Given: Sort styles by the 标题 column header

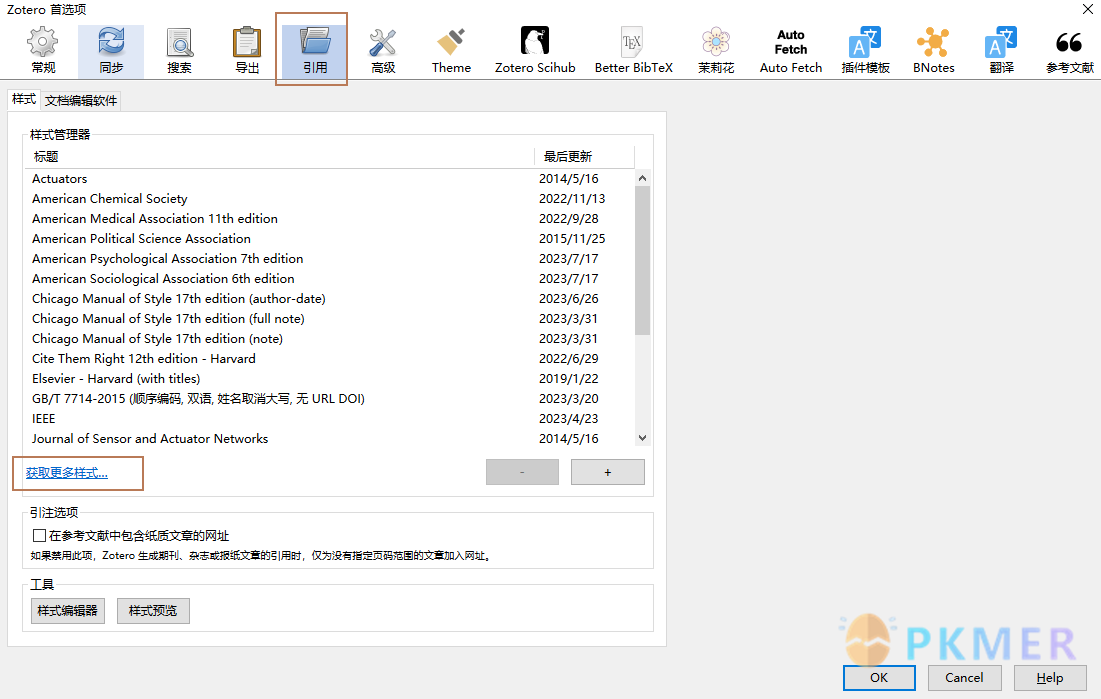Looking at the screenshot, I should 279,157.
